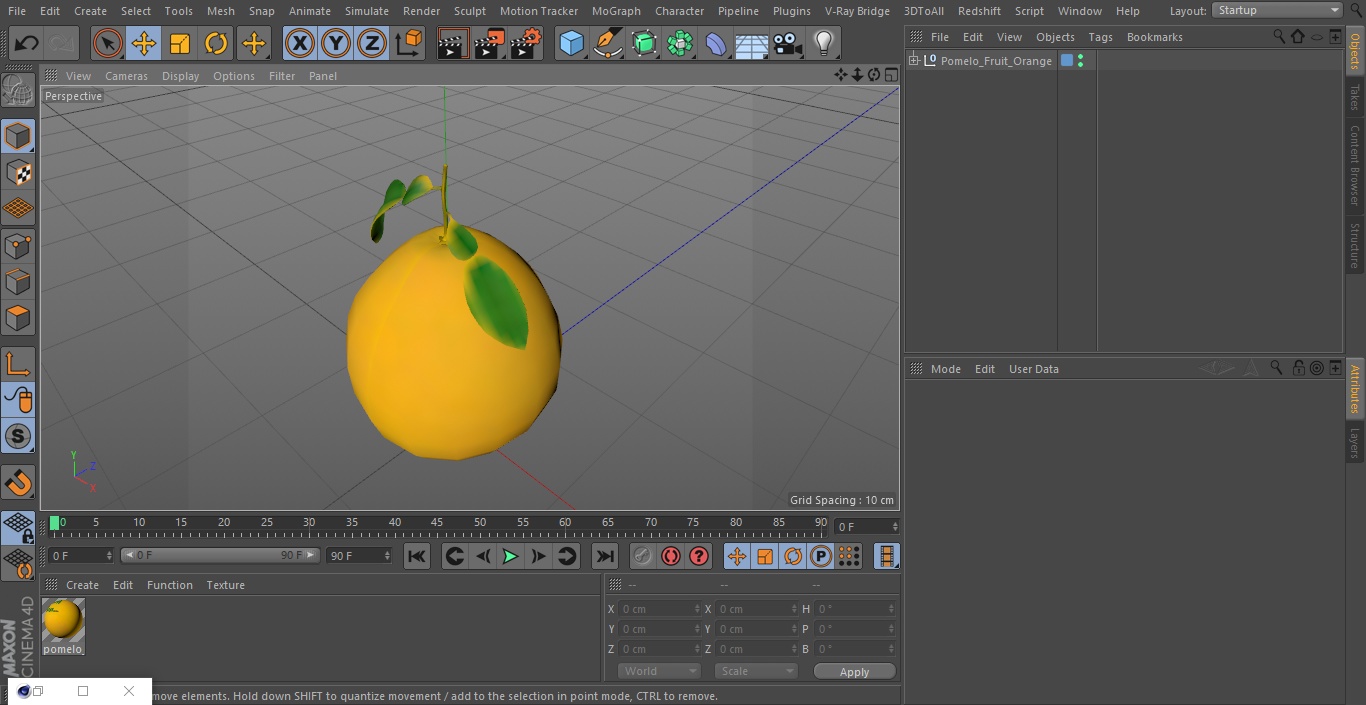Image resolution: width=1366 pixels, height=705 pixels.
Task: Add a Cube primitive object
Action: click(571, 44)
